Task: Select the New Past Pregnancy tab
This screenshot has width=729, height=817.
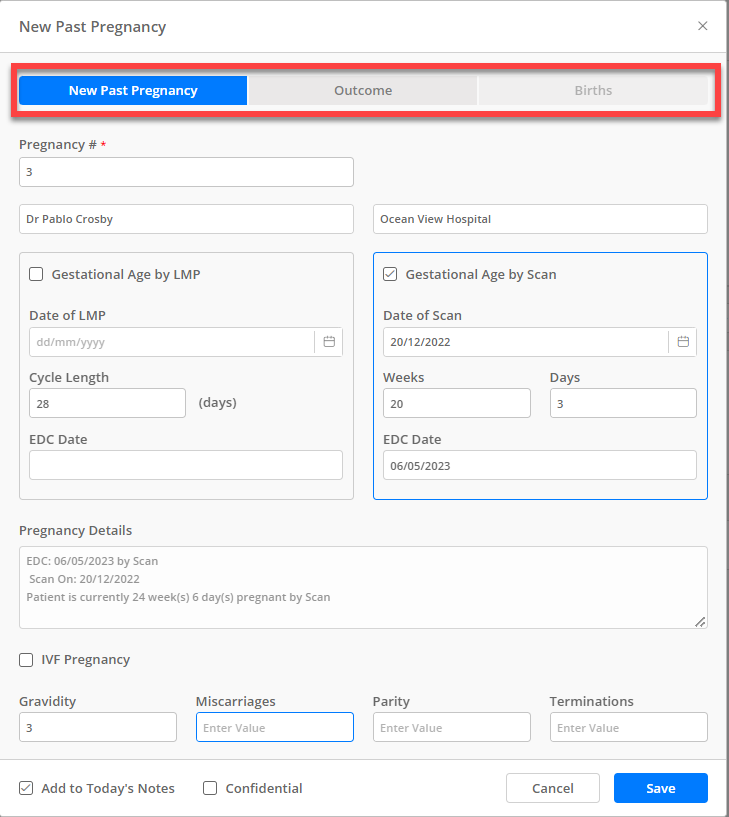Action: pyautogui.click(x=132, y=90)
